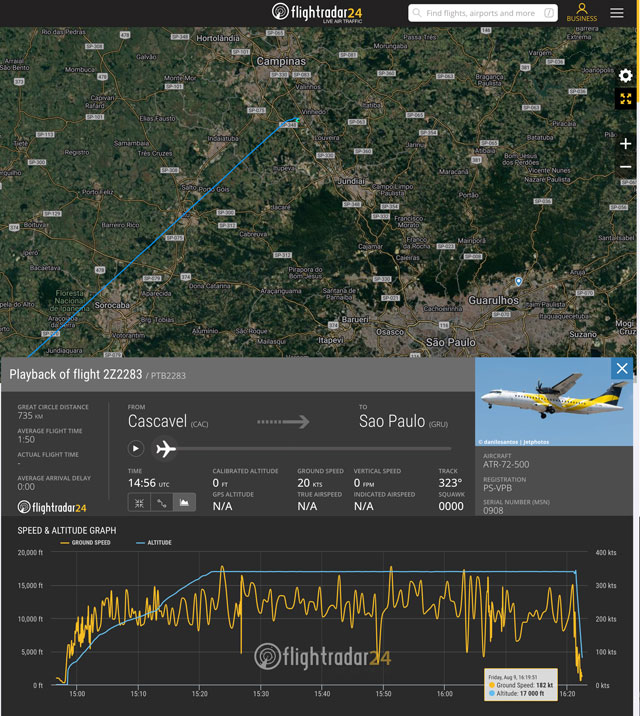Open the Business account profile

coord(581,13)
